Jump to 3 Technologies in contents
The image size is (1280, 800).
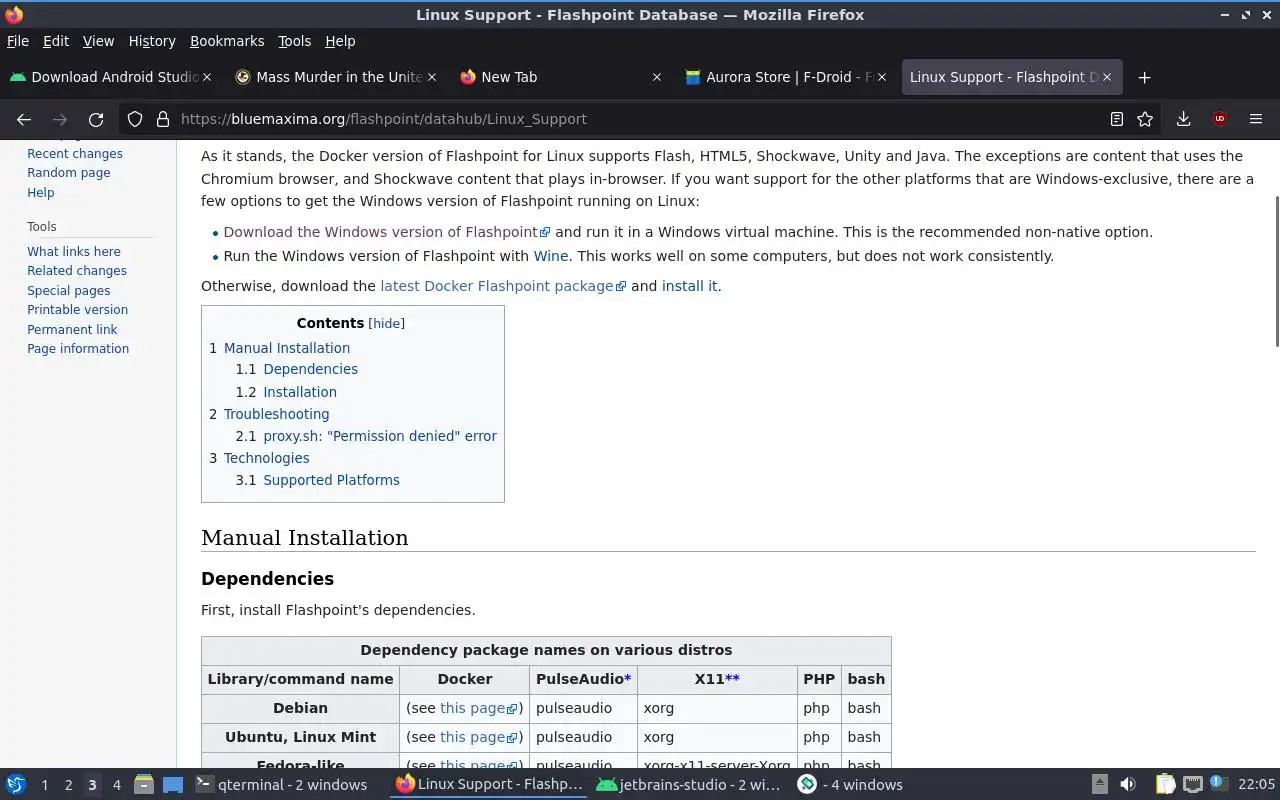(x=259, y=458)
